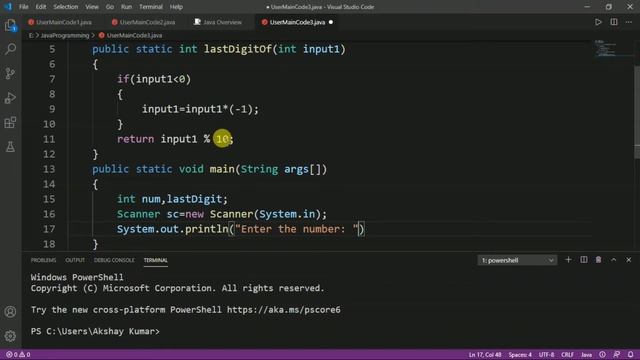Click 'lastDigitOf' method name on line 5
The width and height of the screenshot is (640, 360).
pos(238,49)
